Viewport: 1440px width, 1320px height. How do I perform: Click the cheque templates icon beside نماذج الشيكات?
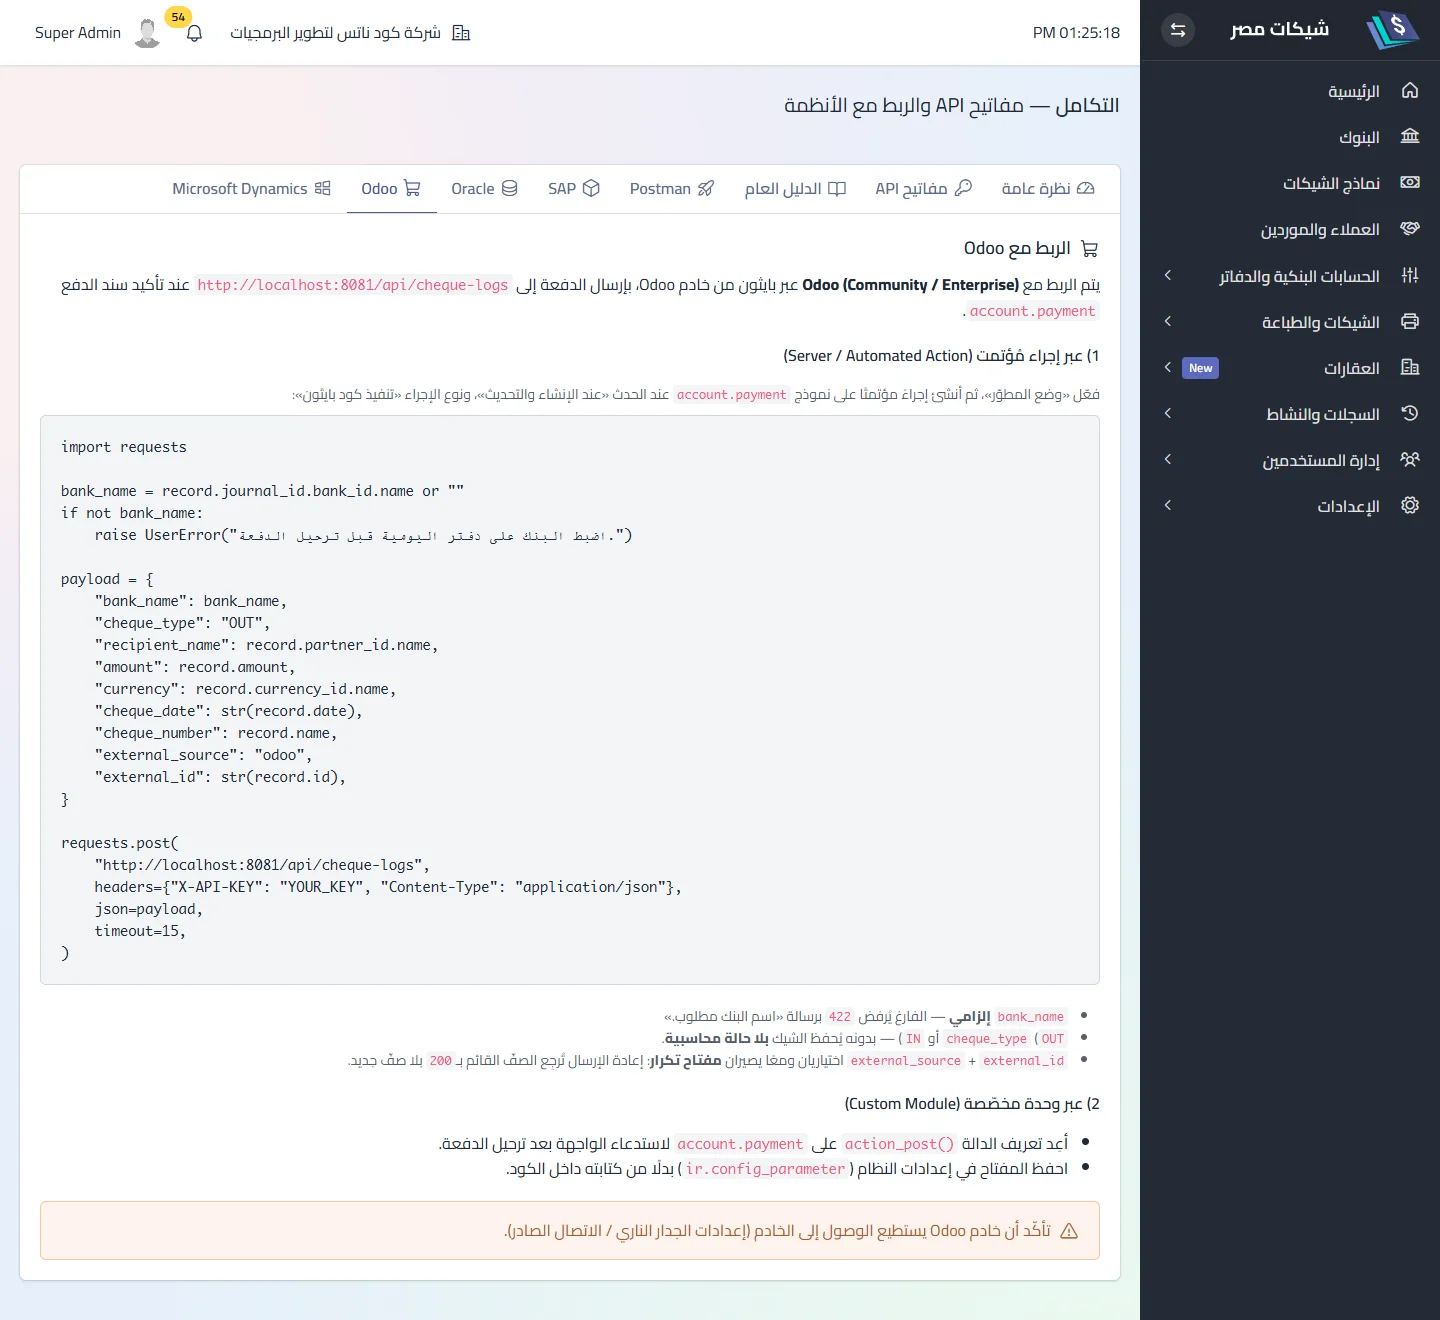point(1410,183)
